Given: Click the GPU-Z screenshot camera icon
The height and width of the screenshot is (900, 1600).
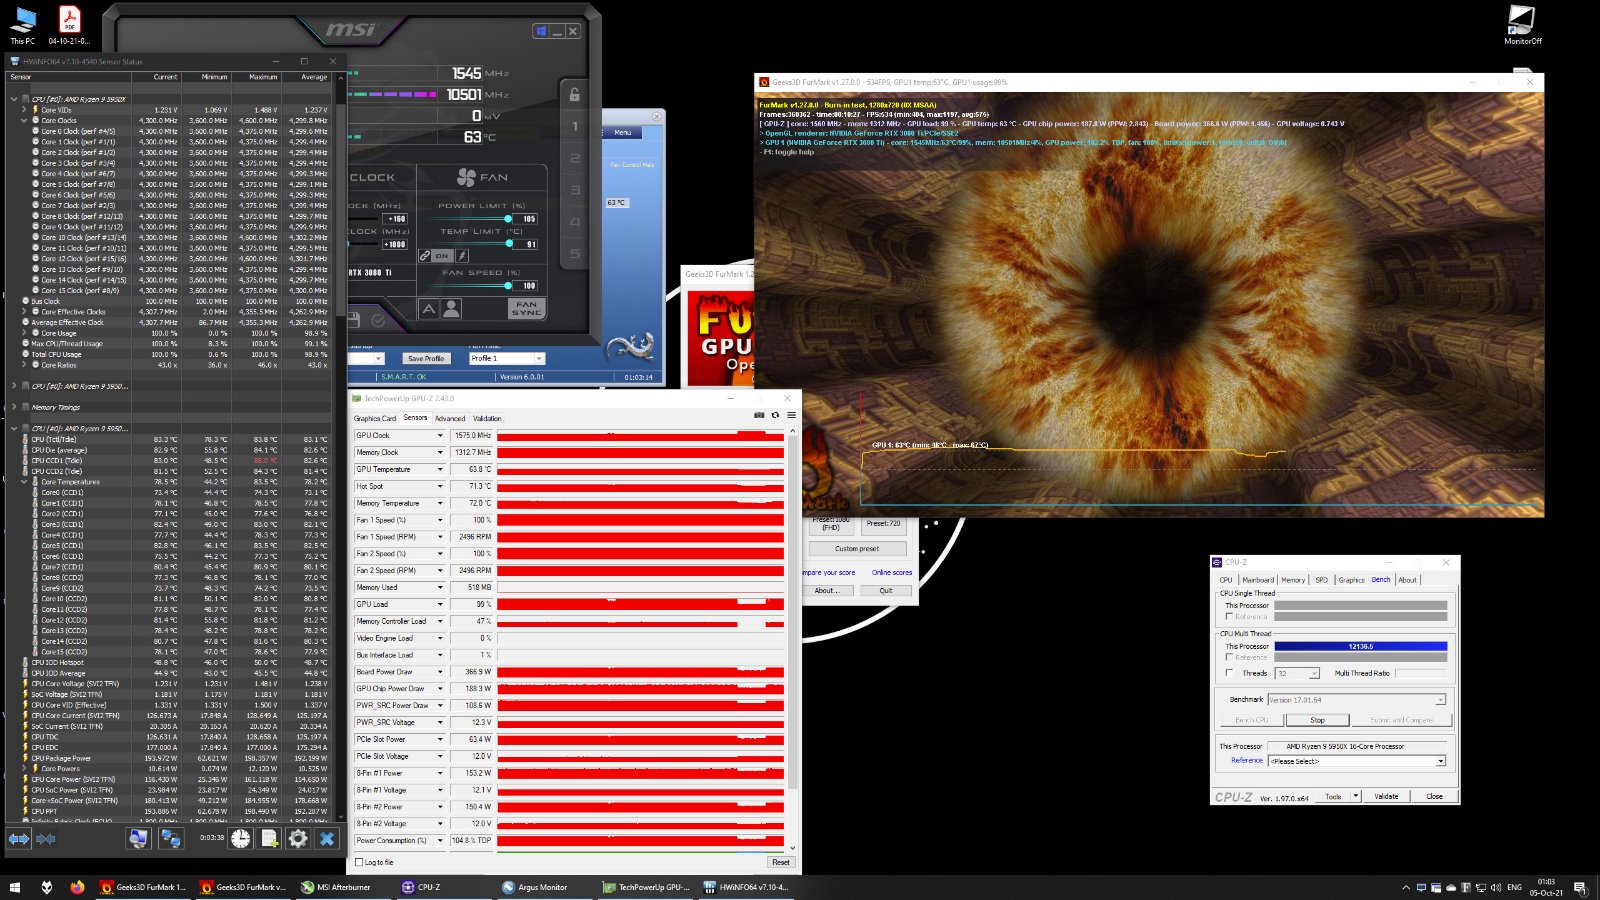Looking at the screenshot, I should pos(759,415).
